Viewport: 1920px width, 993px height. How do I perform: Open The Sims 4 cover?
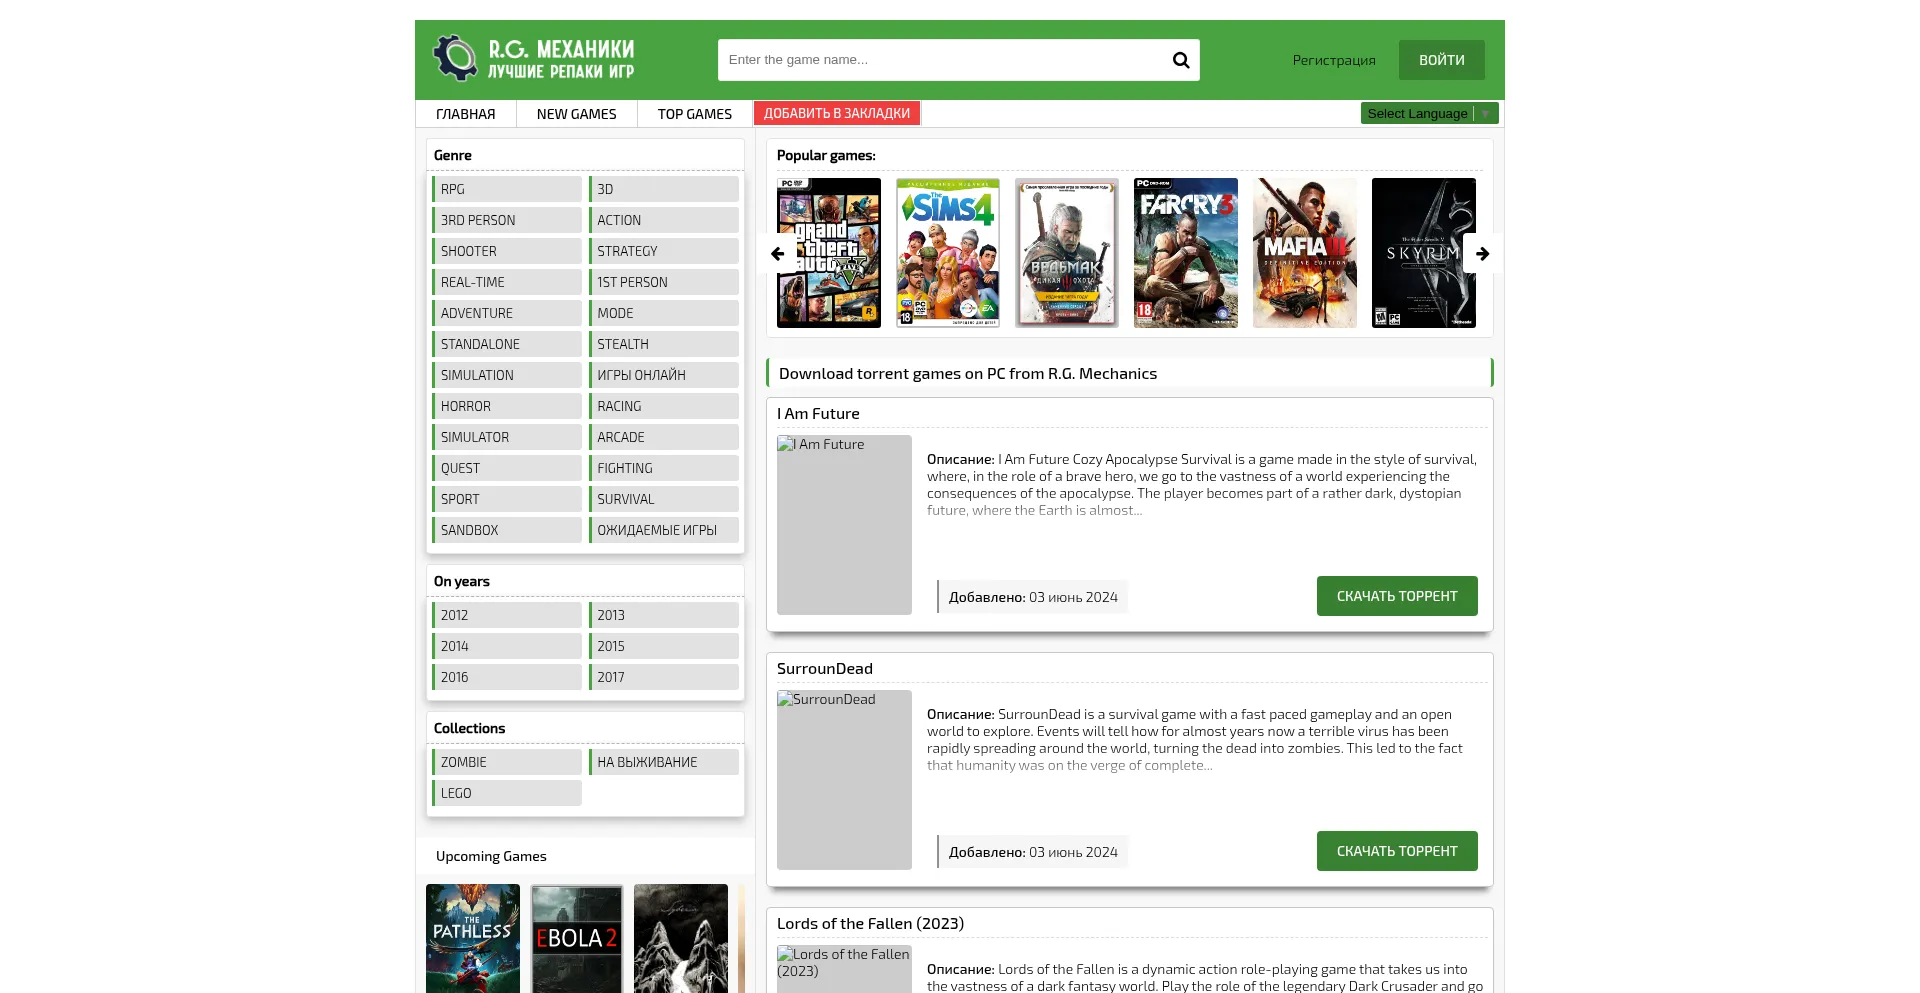pos(947,253)
